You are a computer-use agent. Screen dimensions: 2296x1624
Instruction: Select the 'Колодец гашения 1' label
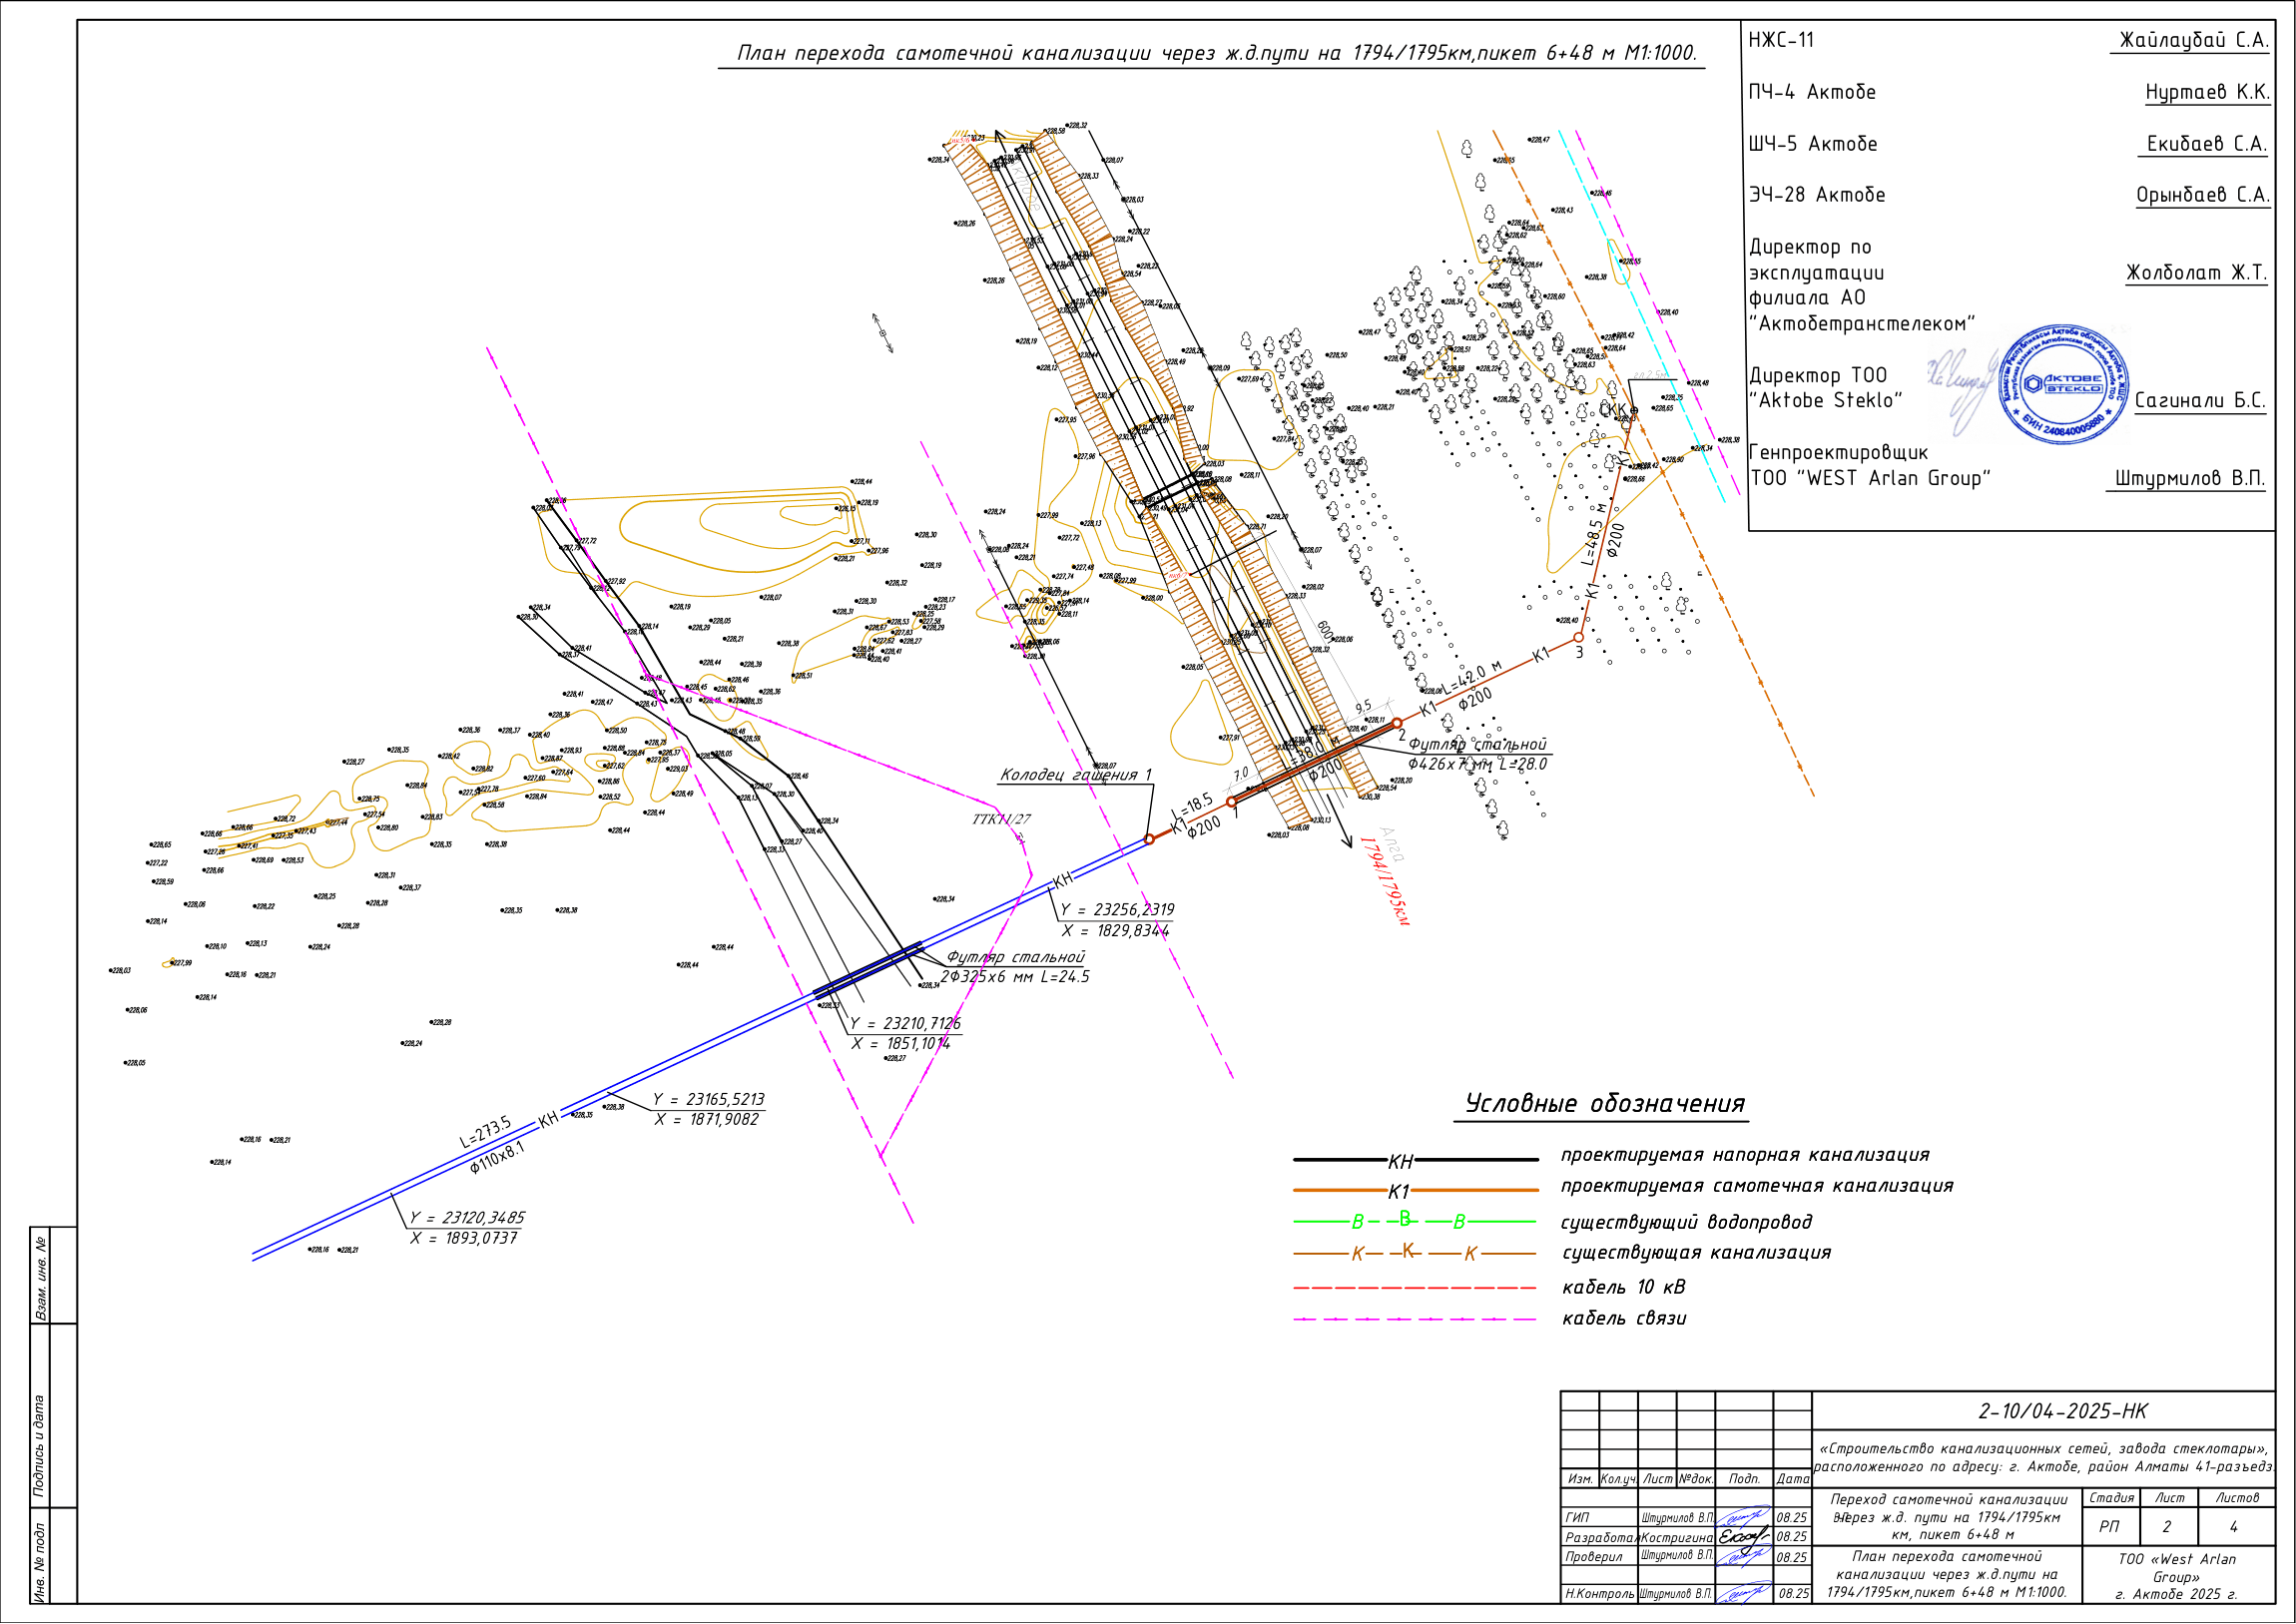click(x=1076, y=775)
